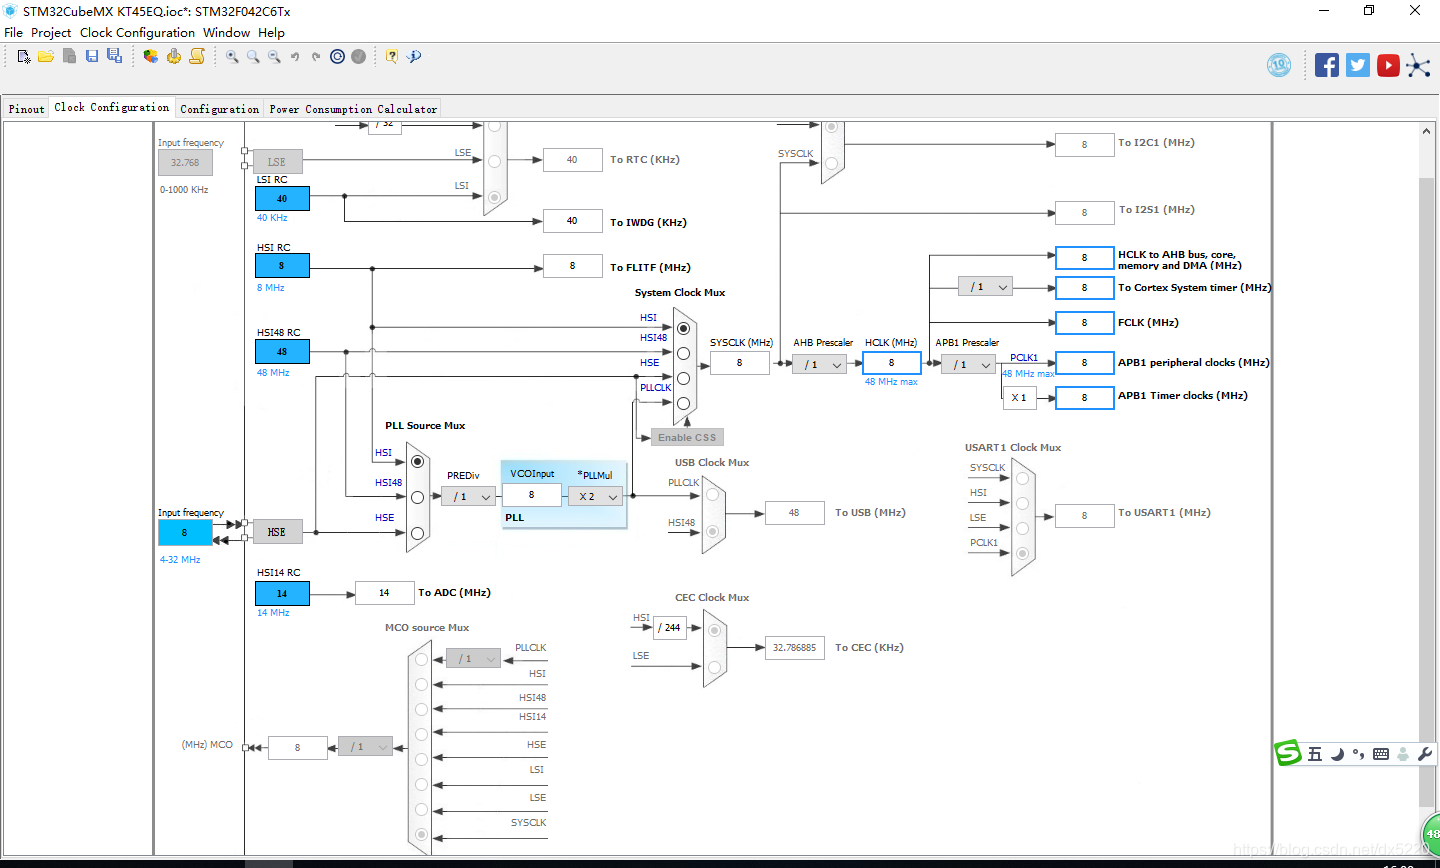Click the Enable CSS button
The width and height of the screenshot is (1440, 868).
[686, 437]
